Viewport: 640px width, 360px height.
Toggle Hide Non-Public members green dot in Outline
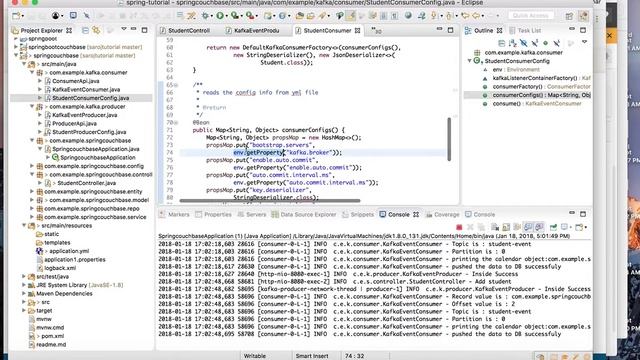545,43
